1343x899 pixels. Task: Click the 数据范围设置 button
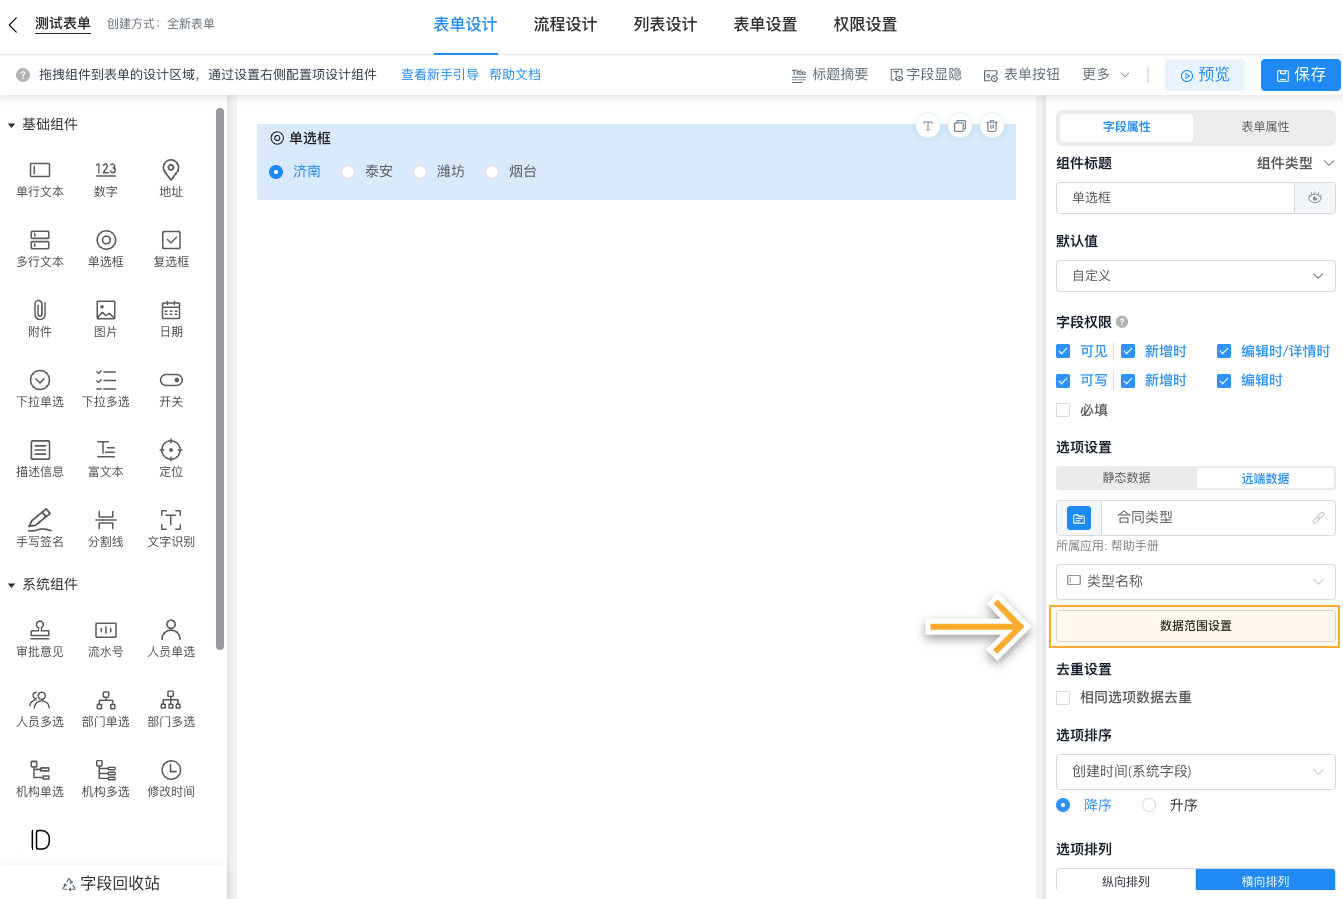pos(1195,625)
